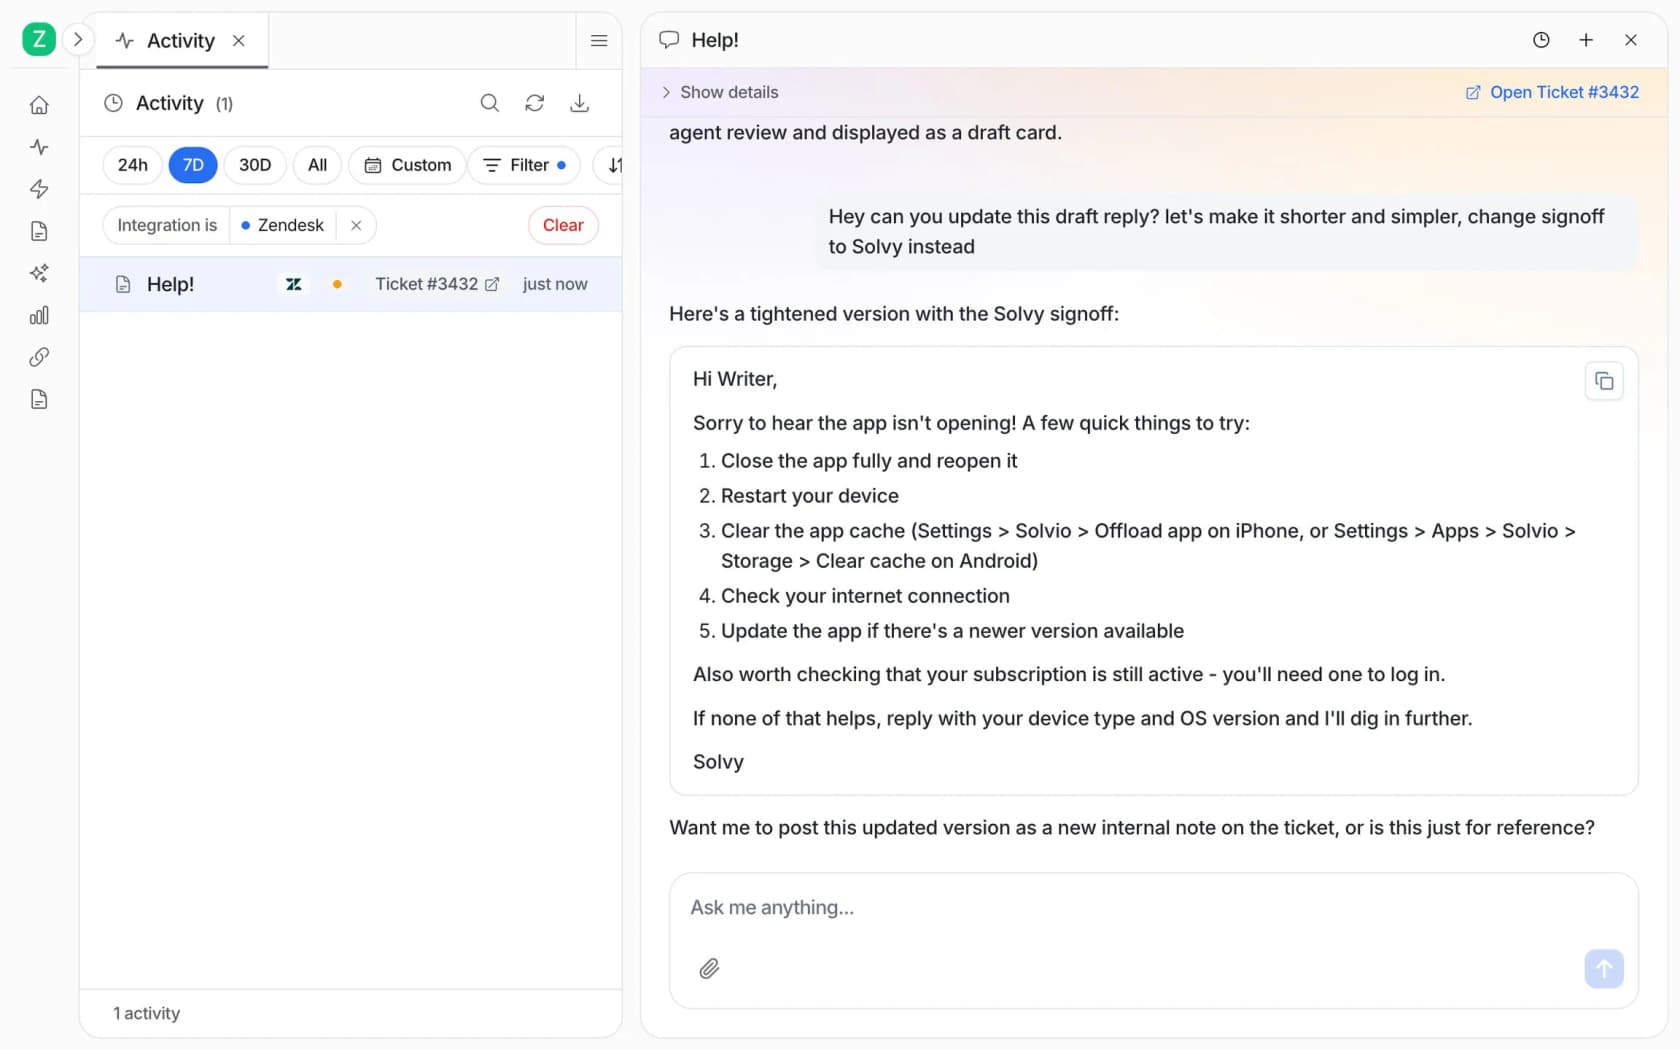The height and width of the screenshot is (1050, 1680).
Task: Select the 30D time range
Action: pyautogui.click(x=255, y=165)
